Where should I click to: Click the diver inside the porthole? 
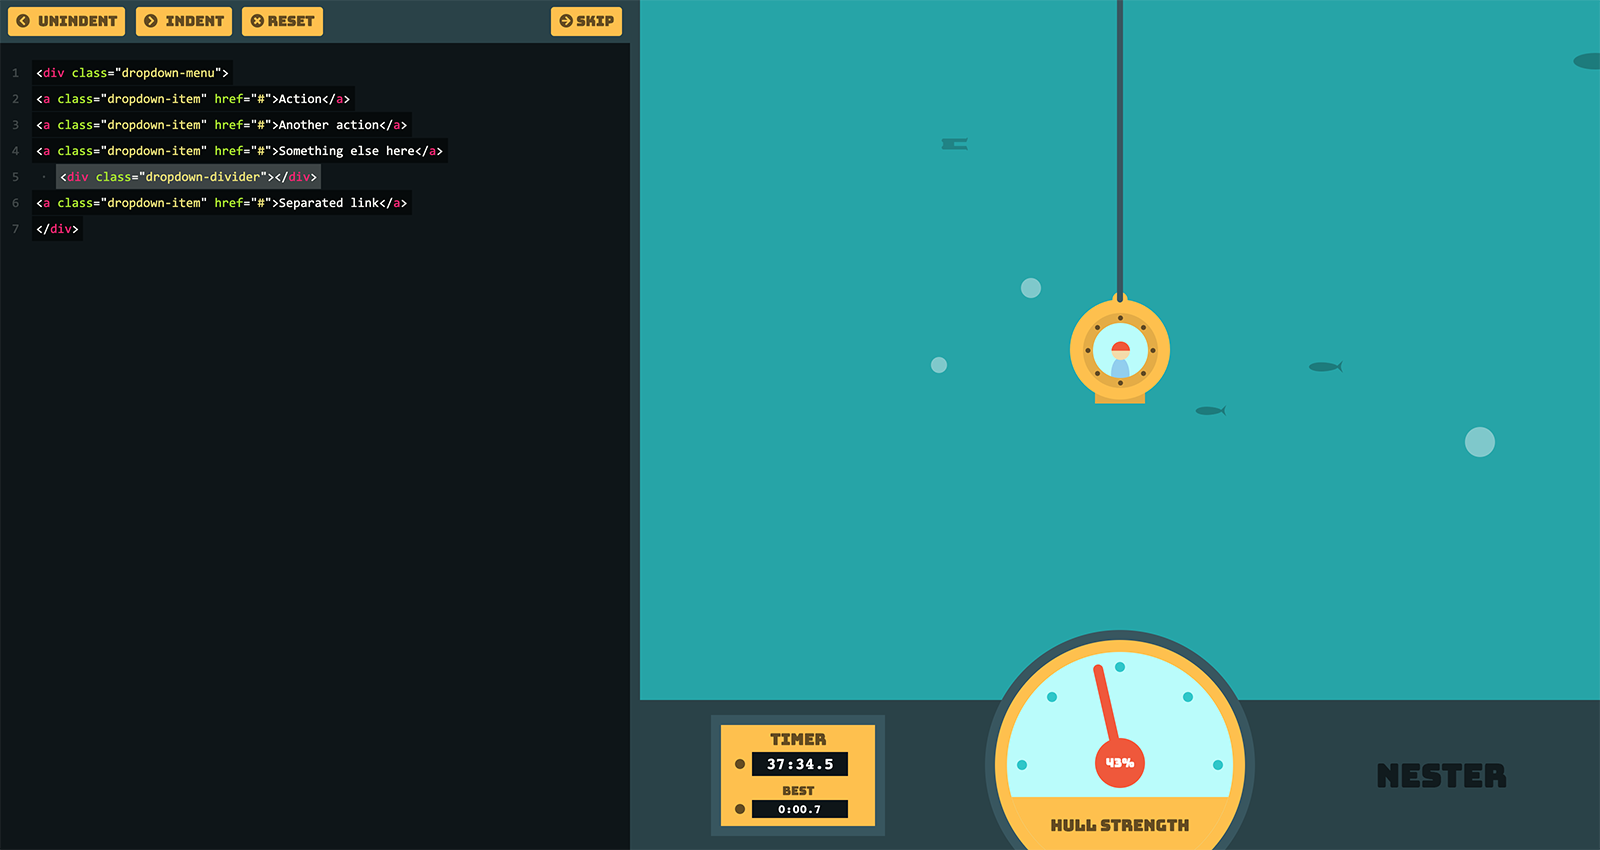coord(1120,358)
